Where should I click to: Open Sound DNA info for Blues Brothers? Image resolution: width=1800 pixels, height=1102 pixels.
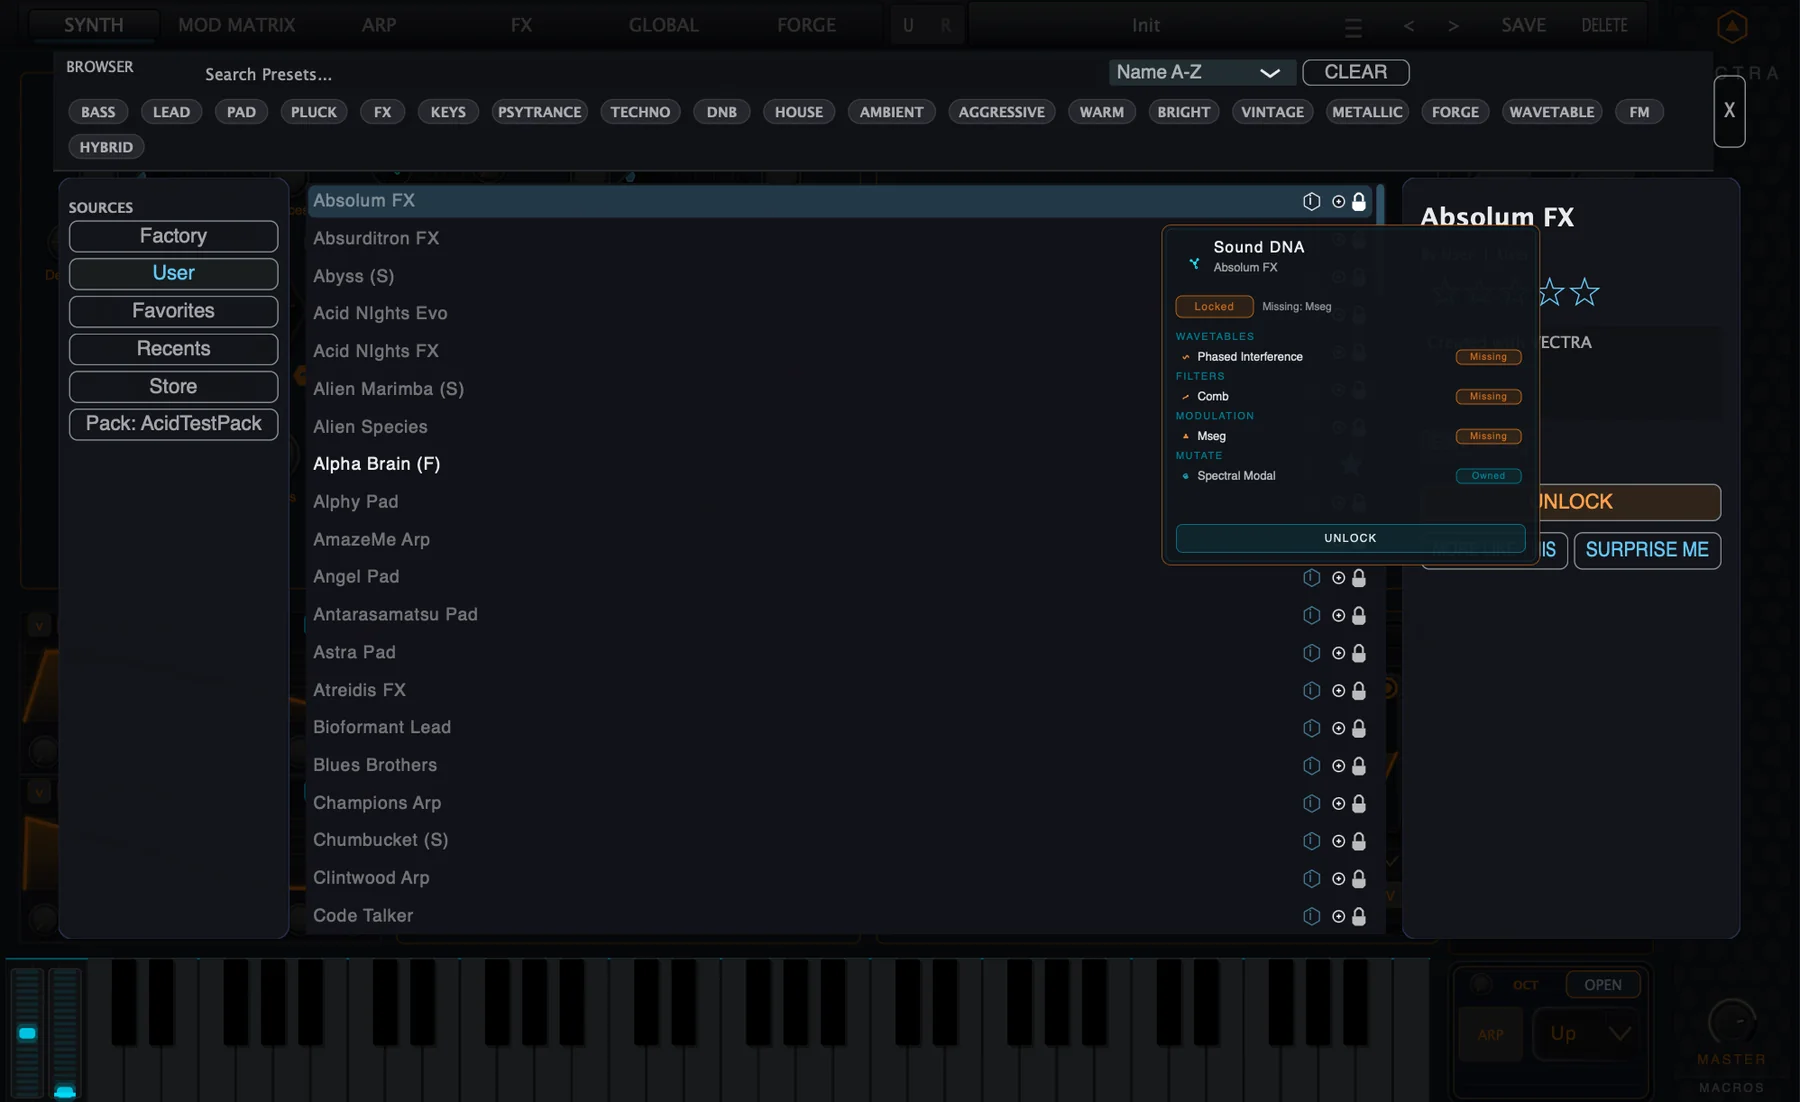pos(1311,766)
